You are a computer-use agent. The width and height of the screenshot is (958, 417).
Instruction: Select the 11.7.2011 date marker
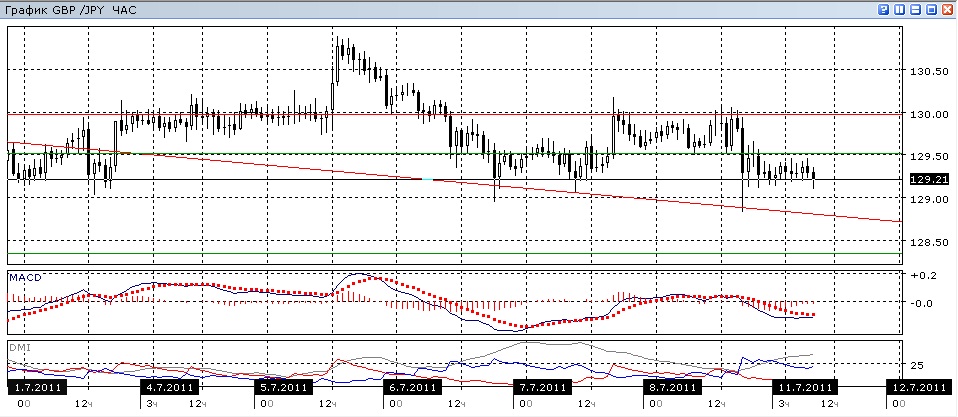coord(803,387)
